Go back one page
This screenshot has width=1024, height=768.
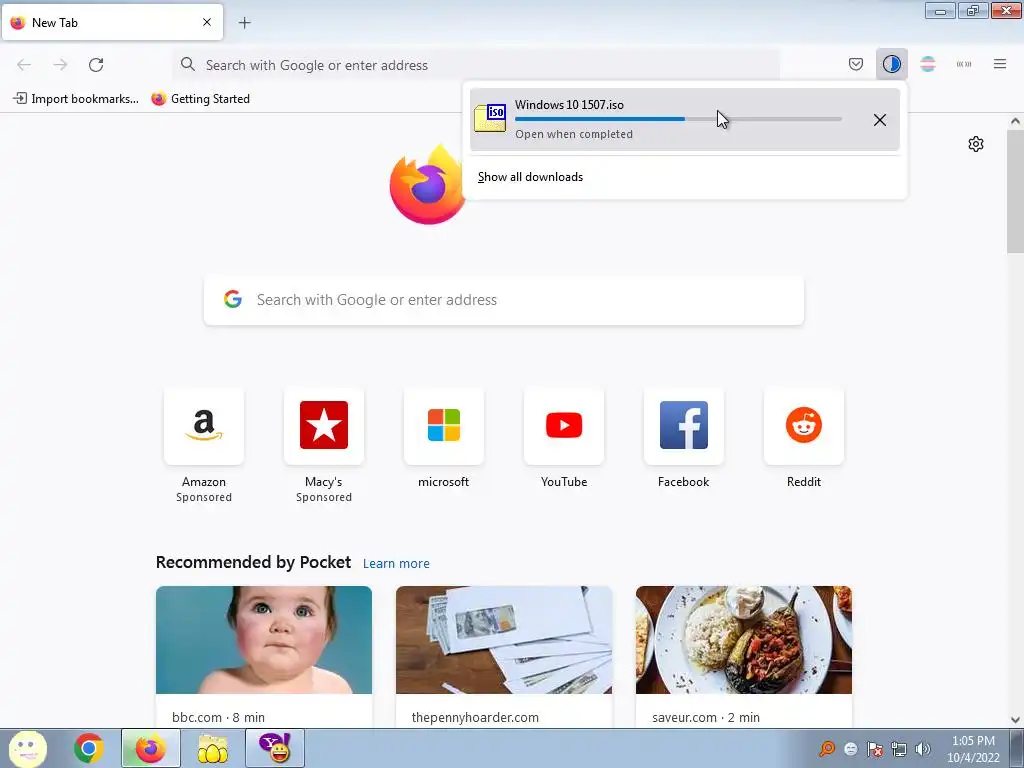tap(24, 65)
